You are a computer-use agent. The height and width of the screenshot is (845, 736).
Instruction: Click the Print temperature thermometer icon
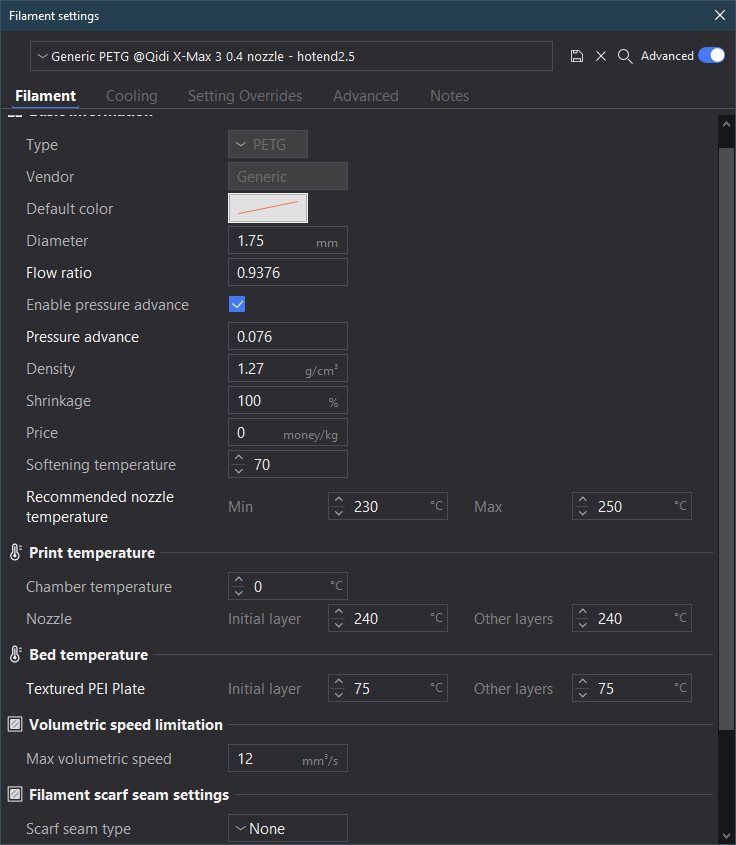click(16, 553)
